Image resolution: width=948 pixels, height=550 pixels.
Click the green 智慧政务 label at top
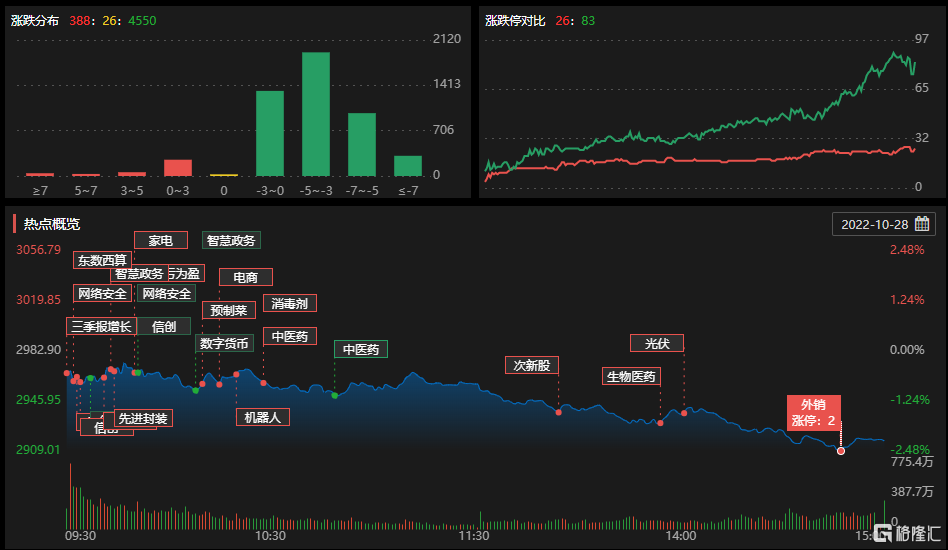tap(231, 241)
